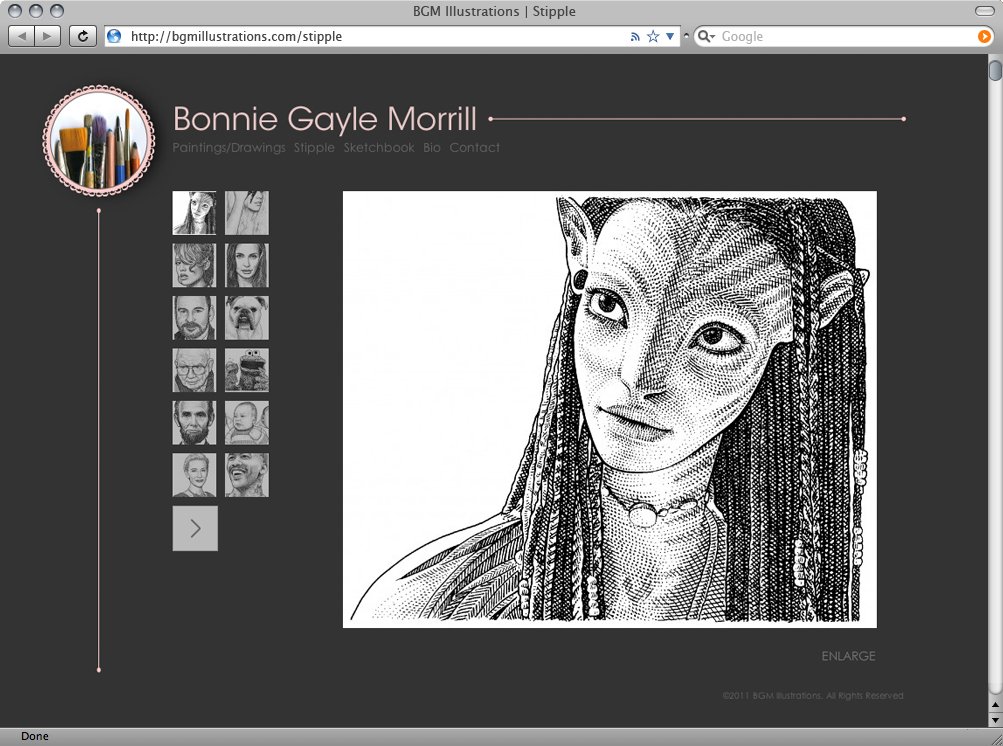This screenshot has height=746, width=1003.
Task: Bookmark page with the star icon
Action: coord(652,36)
